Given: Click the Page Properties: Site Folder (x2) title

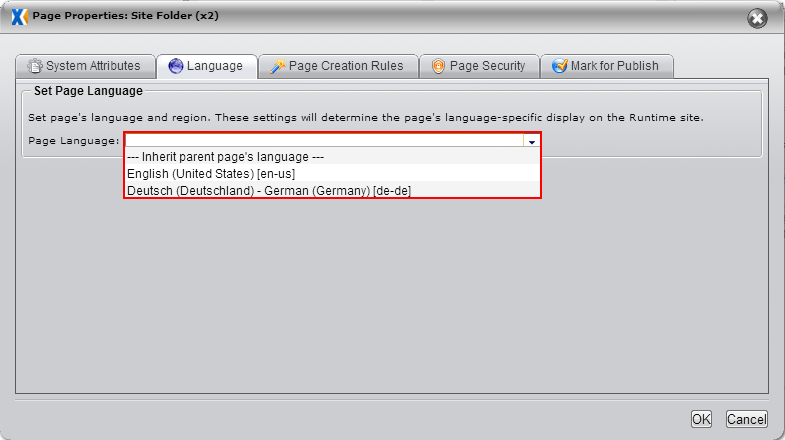Looking at the screenshot, I should pyautogui.click(x=126, y=16).
